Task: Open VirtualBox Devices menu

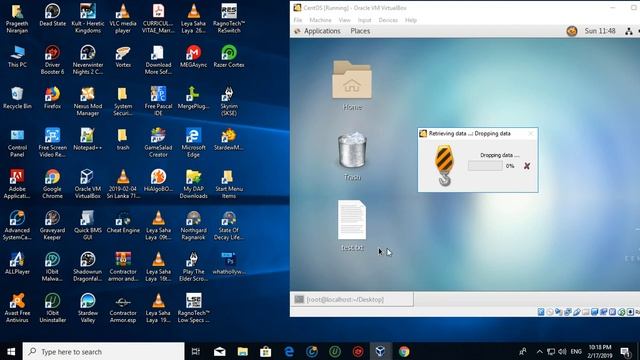Action: coord(388,20)
